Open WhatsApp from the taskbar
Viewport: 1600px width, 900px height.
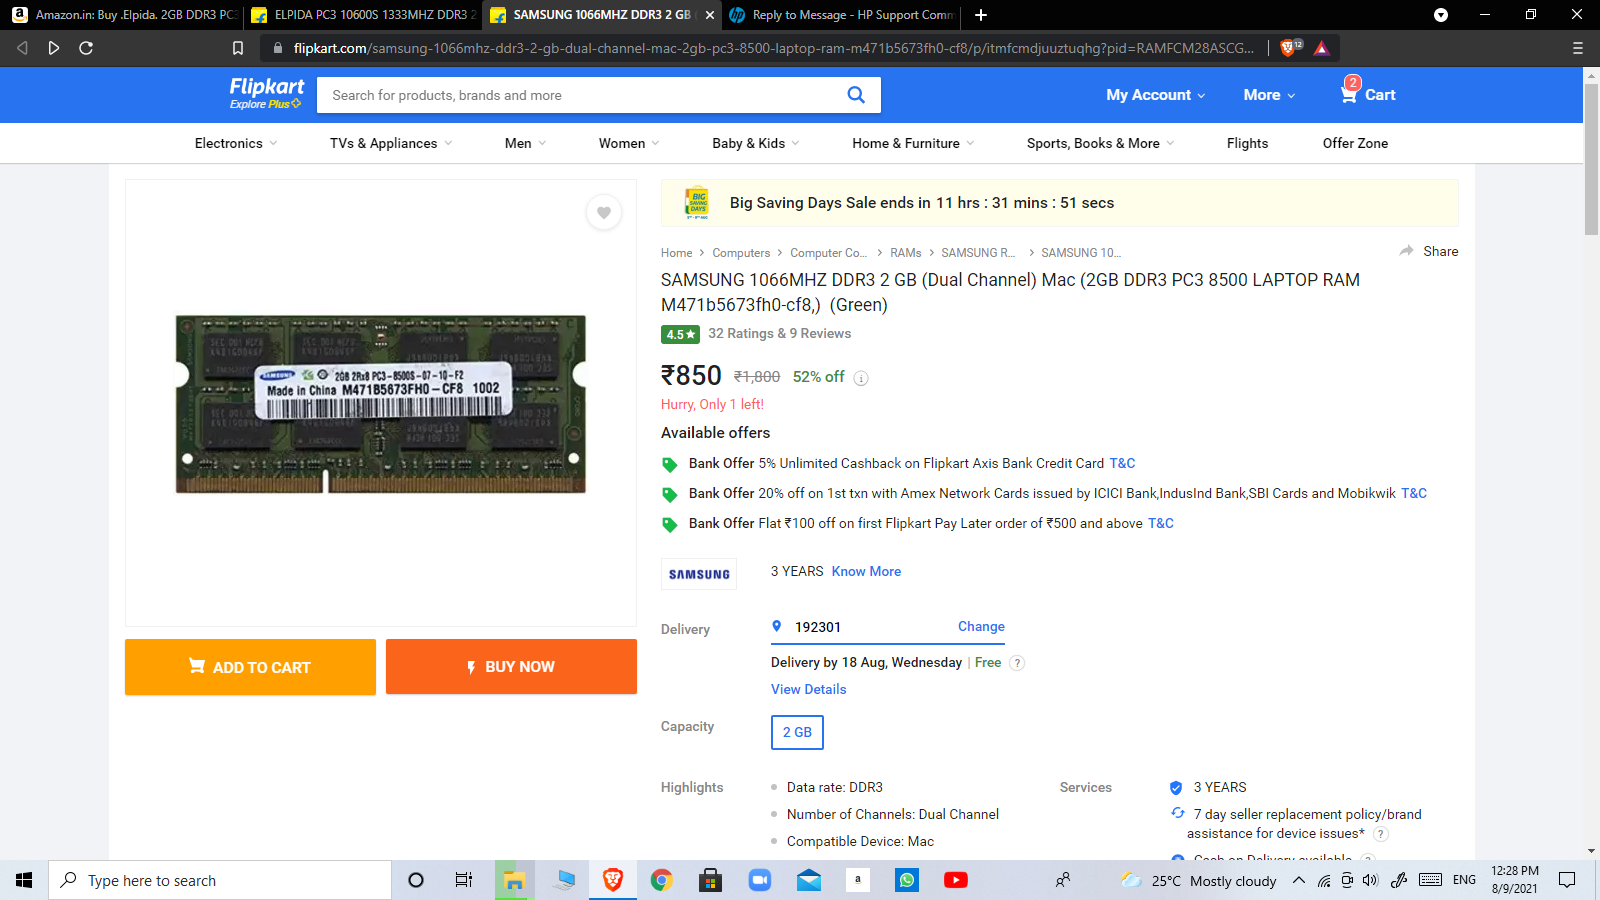point(906,880)
